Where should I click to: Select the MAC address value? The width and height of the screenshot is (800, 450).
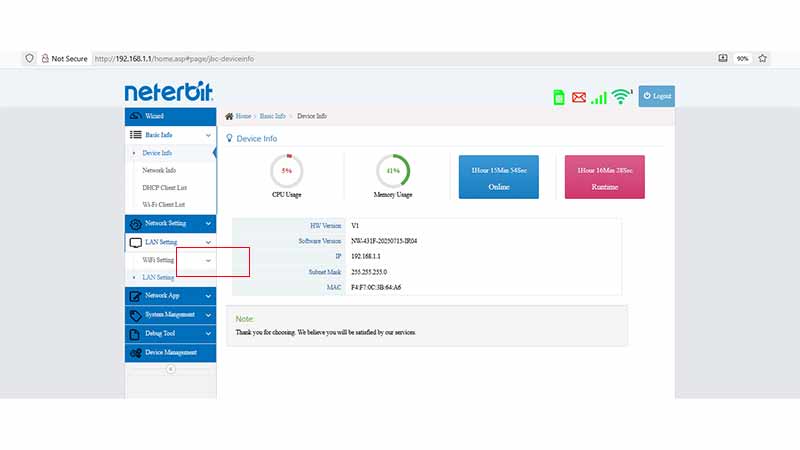coord(376,288)
